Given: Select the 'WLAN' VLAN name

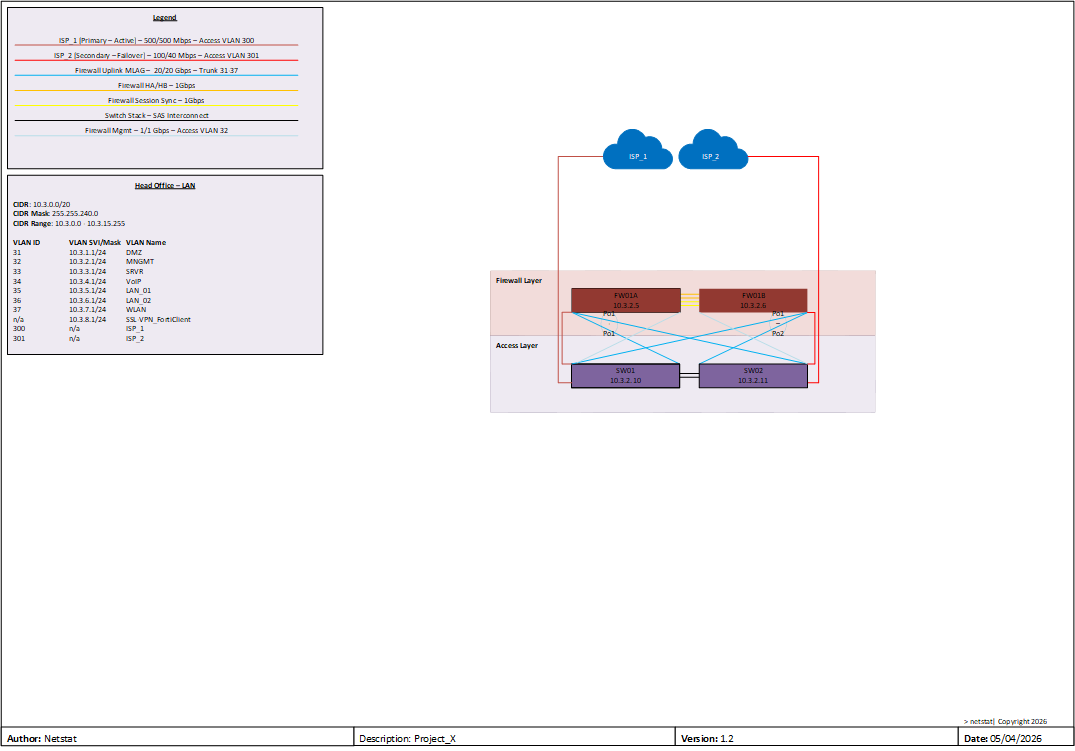Looking at the screenshot, I should [x=136, y=310].
